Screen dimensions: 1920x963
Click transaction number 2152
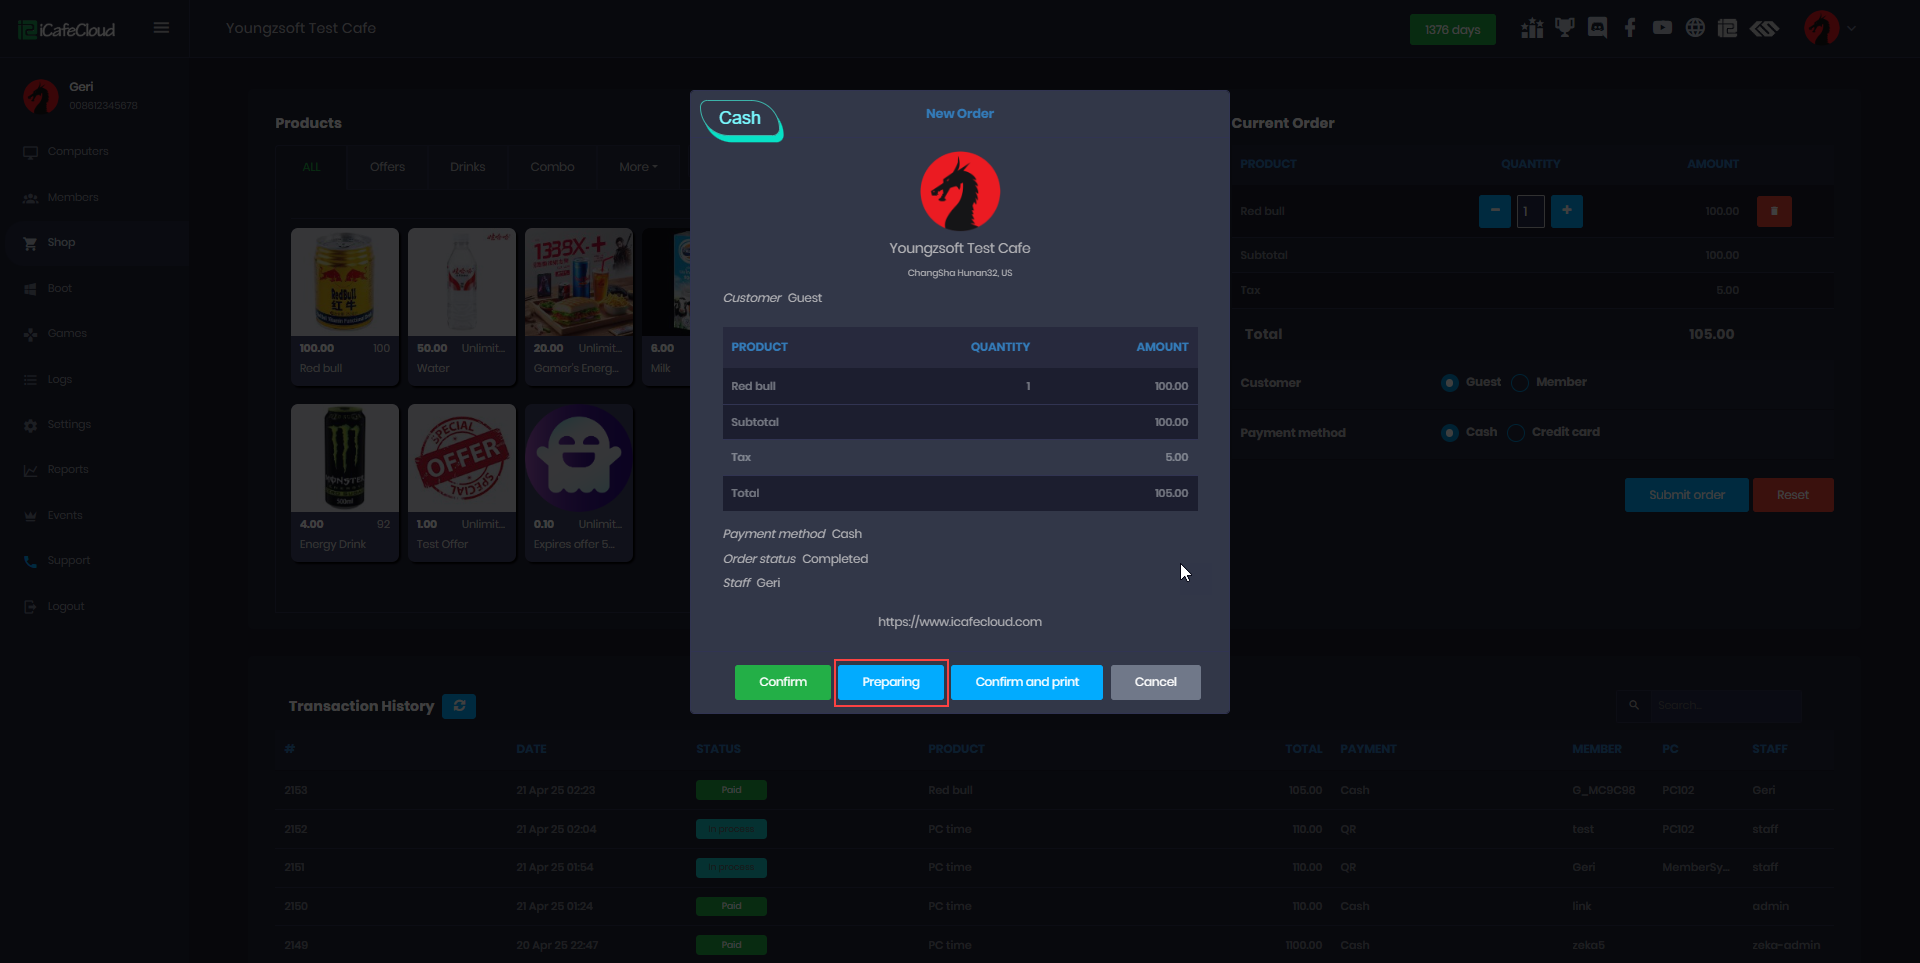[x=296, y=829]
